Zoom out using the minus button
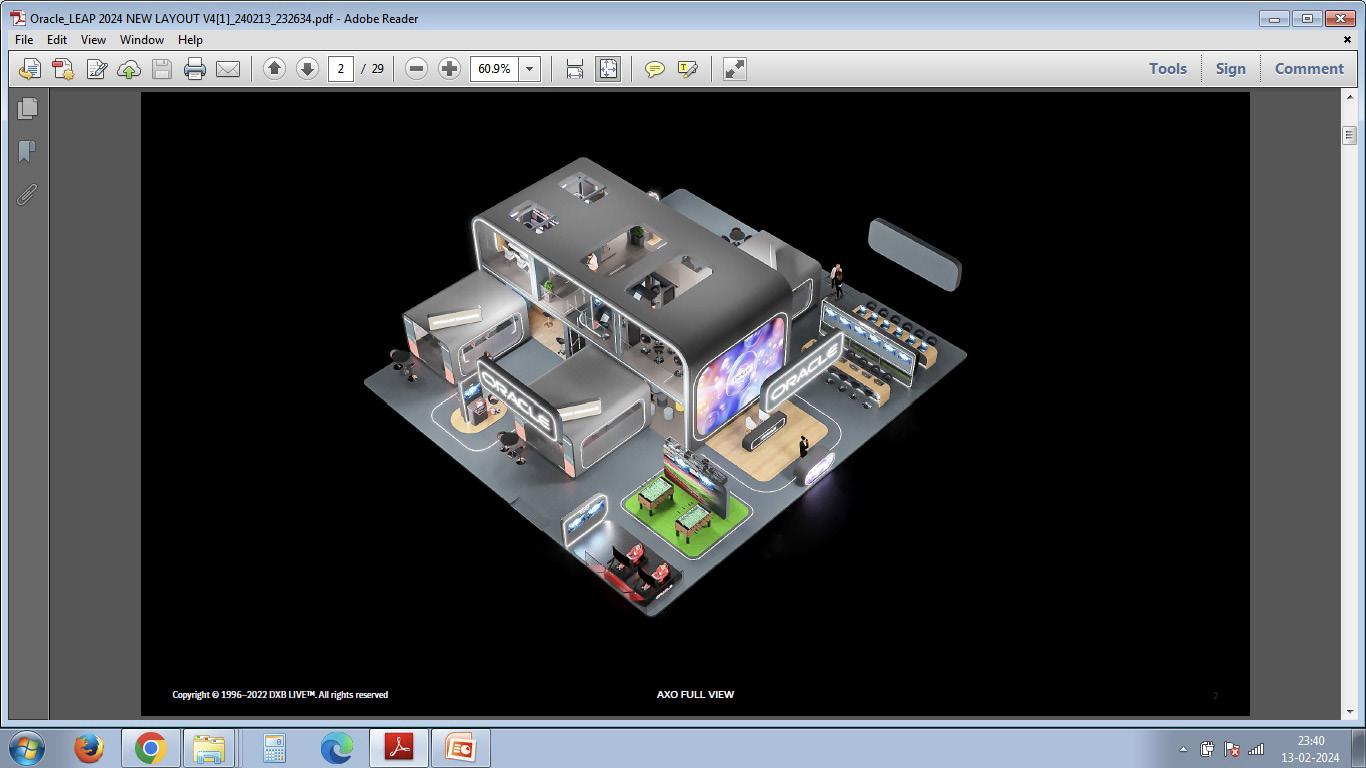The image size is (1366, 768). (416, 69)
